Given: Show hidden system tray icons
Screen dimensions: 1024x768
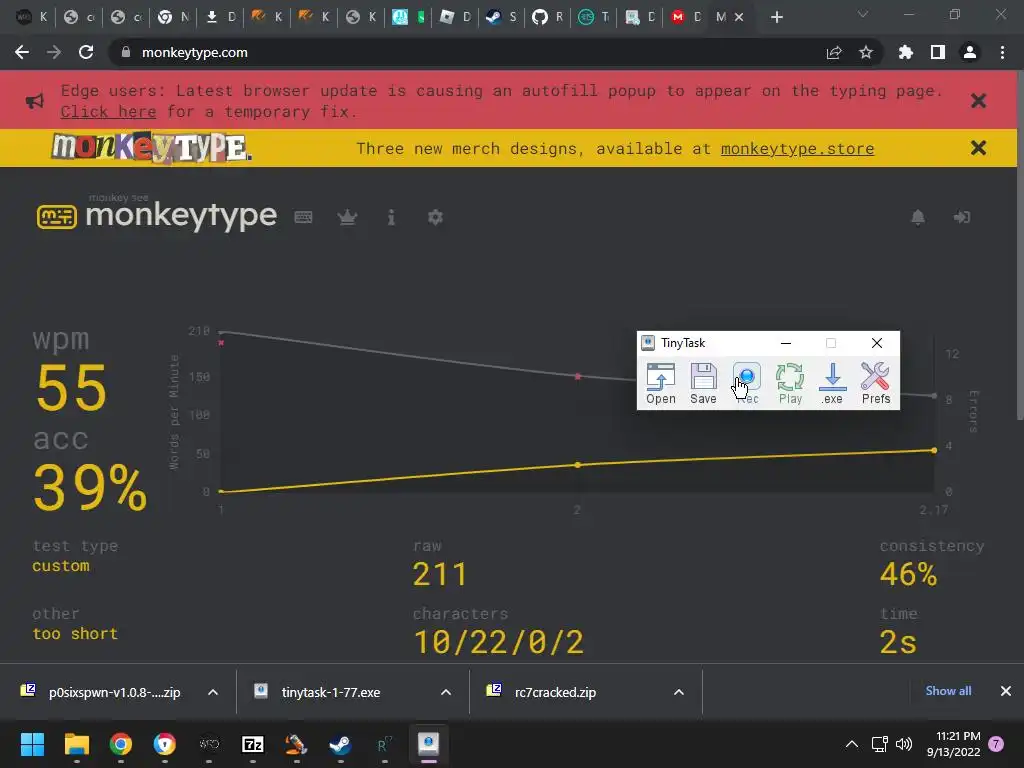Looking at the screenshot, I should pyautogui.click(x=852, y=744).
